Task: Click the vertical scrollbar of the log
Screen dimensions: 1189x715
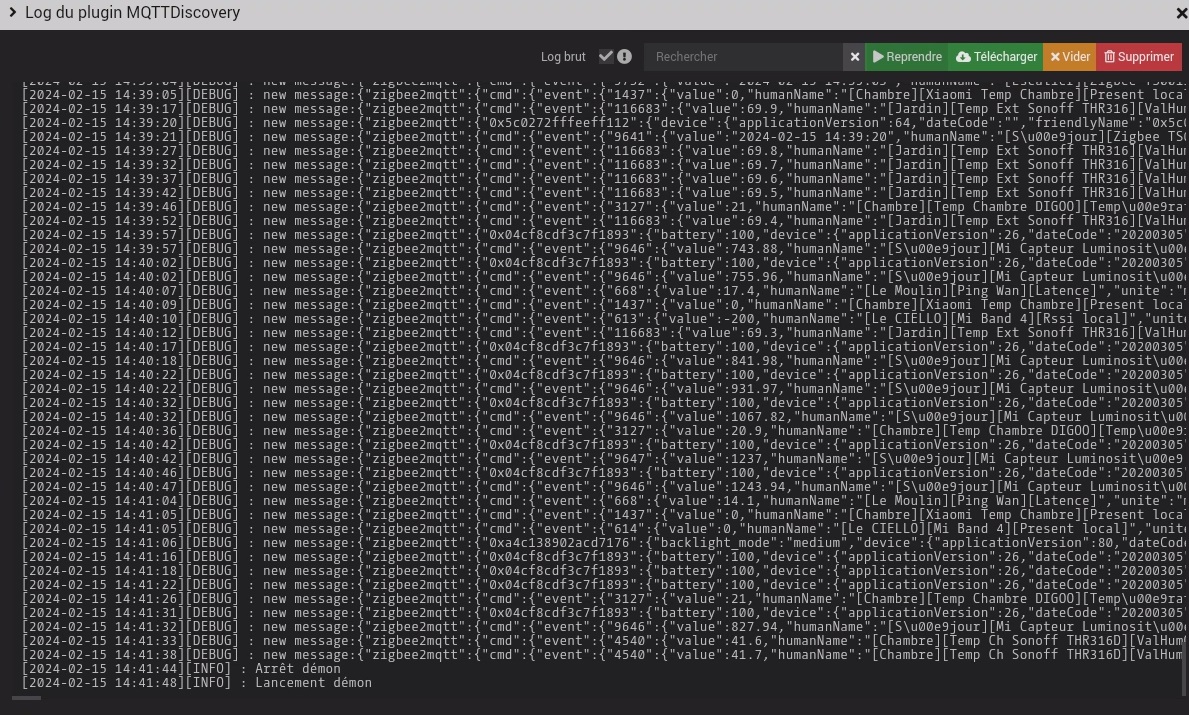Action: point(1184,671)
